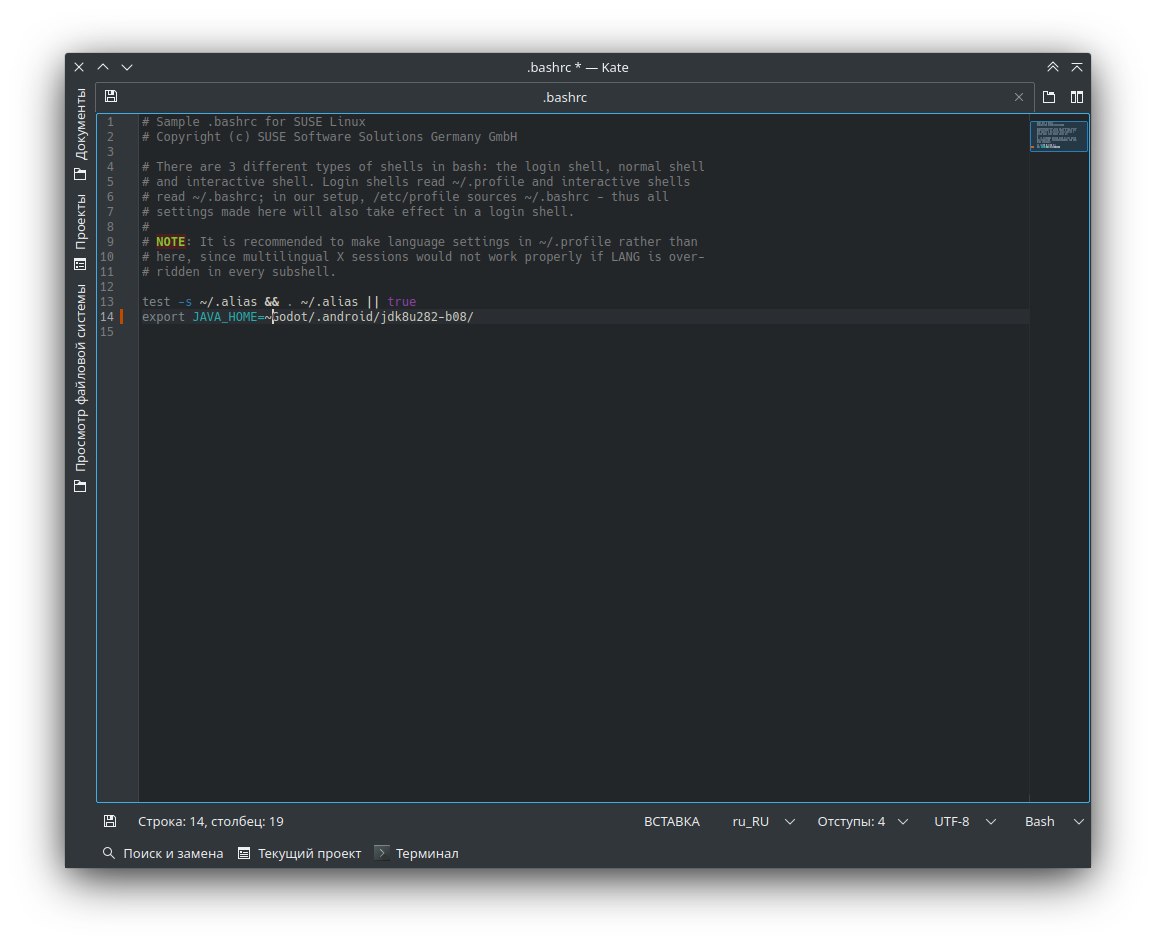
Task: Open the Терминал panel
Action: 417,853
